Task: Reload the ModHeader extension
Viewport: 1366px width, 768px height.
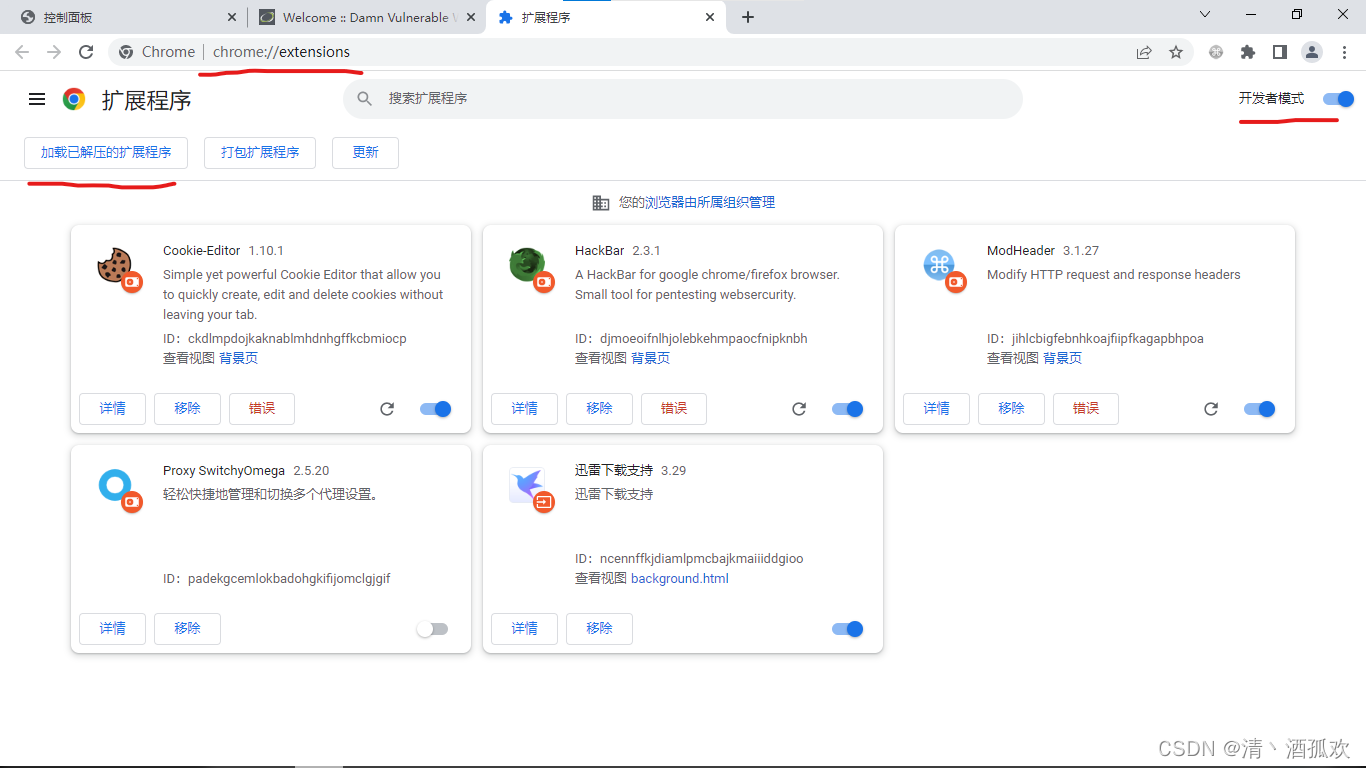Action: click(x=1211, y=409)
